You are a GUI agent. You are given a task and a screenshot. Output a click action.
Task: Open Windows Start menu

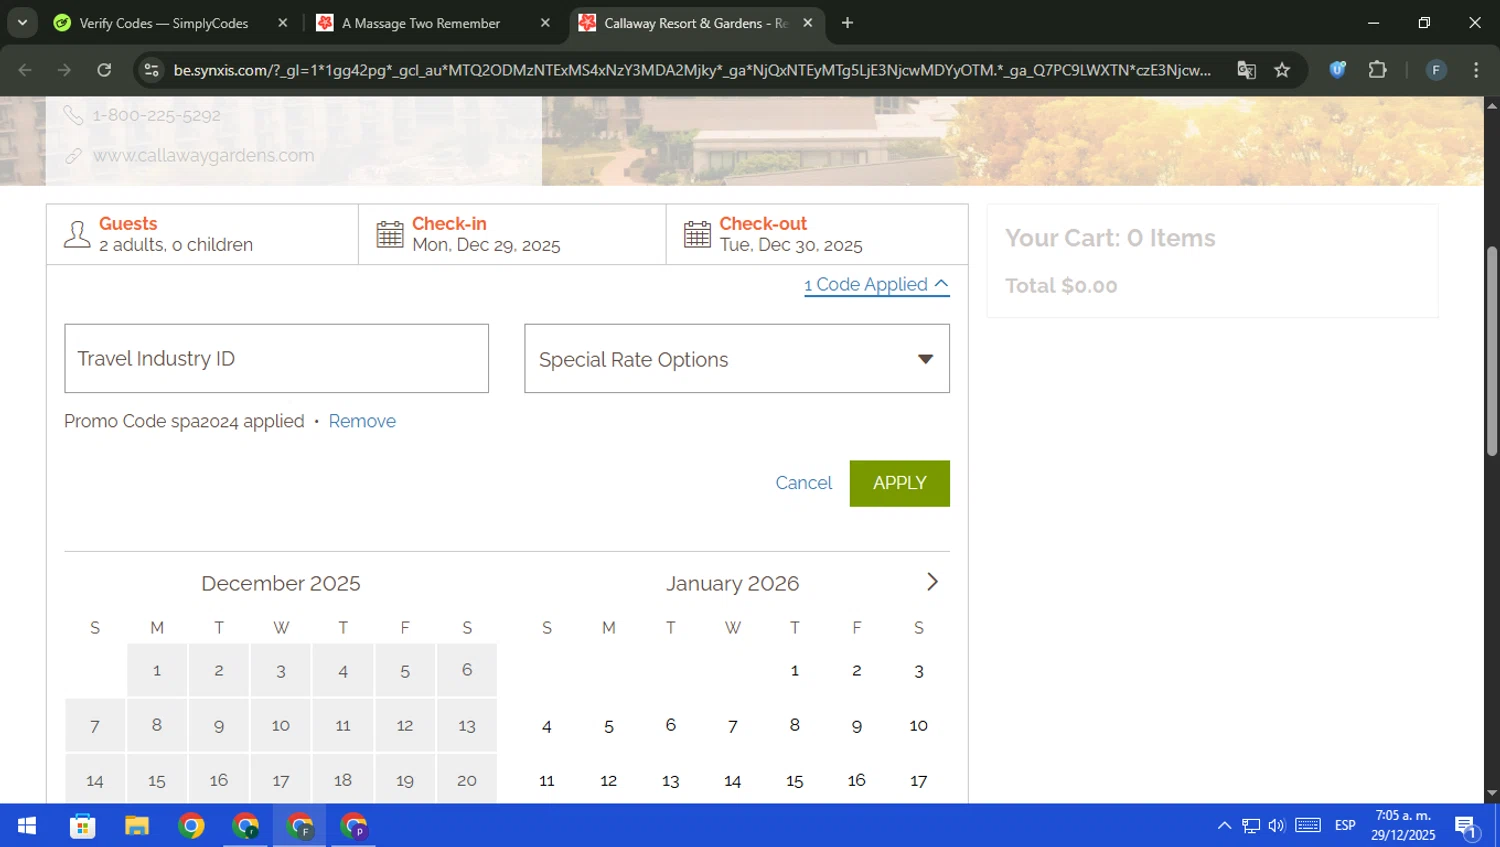coord(27,826)
